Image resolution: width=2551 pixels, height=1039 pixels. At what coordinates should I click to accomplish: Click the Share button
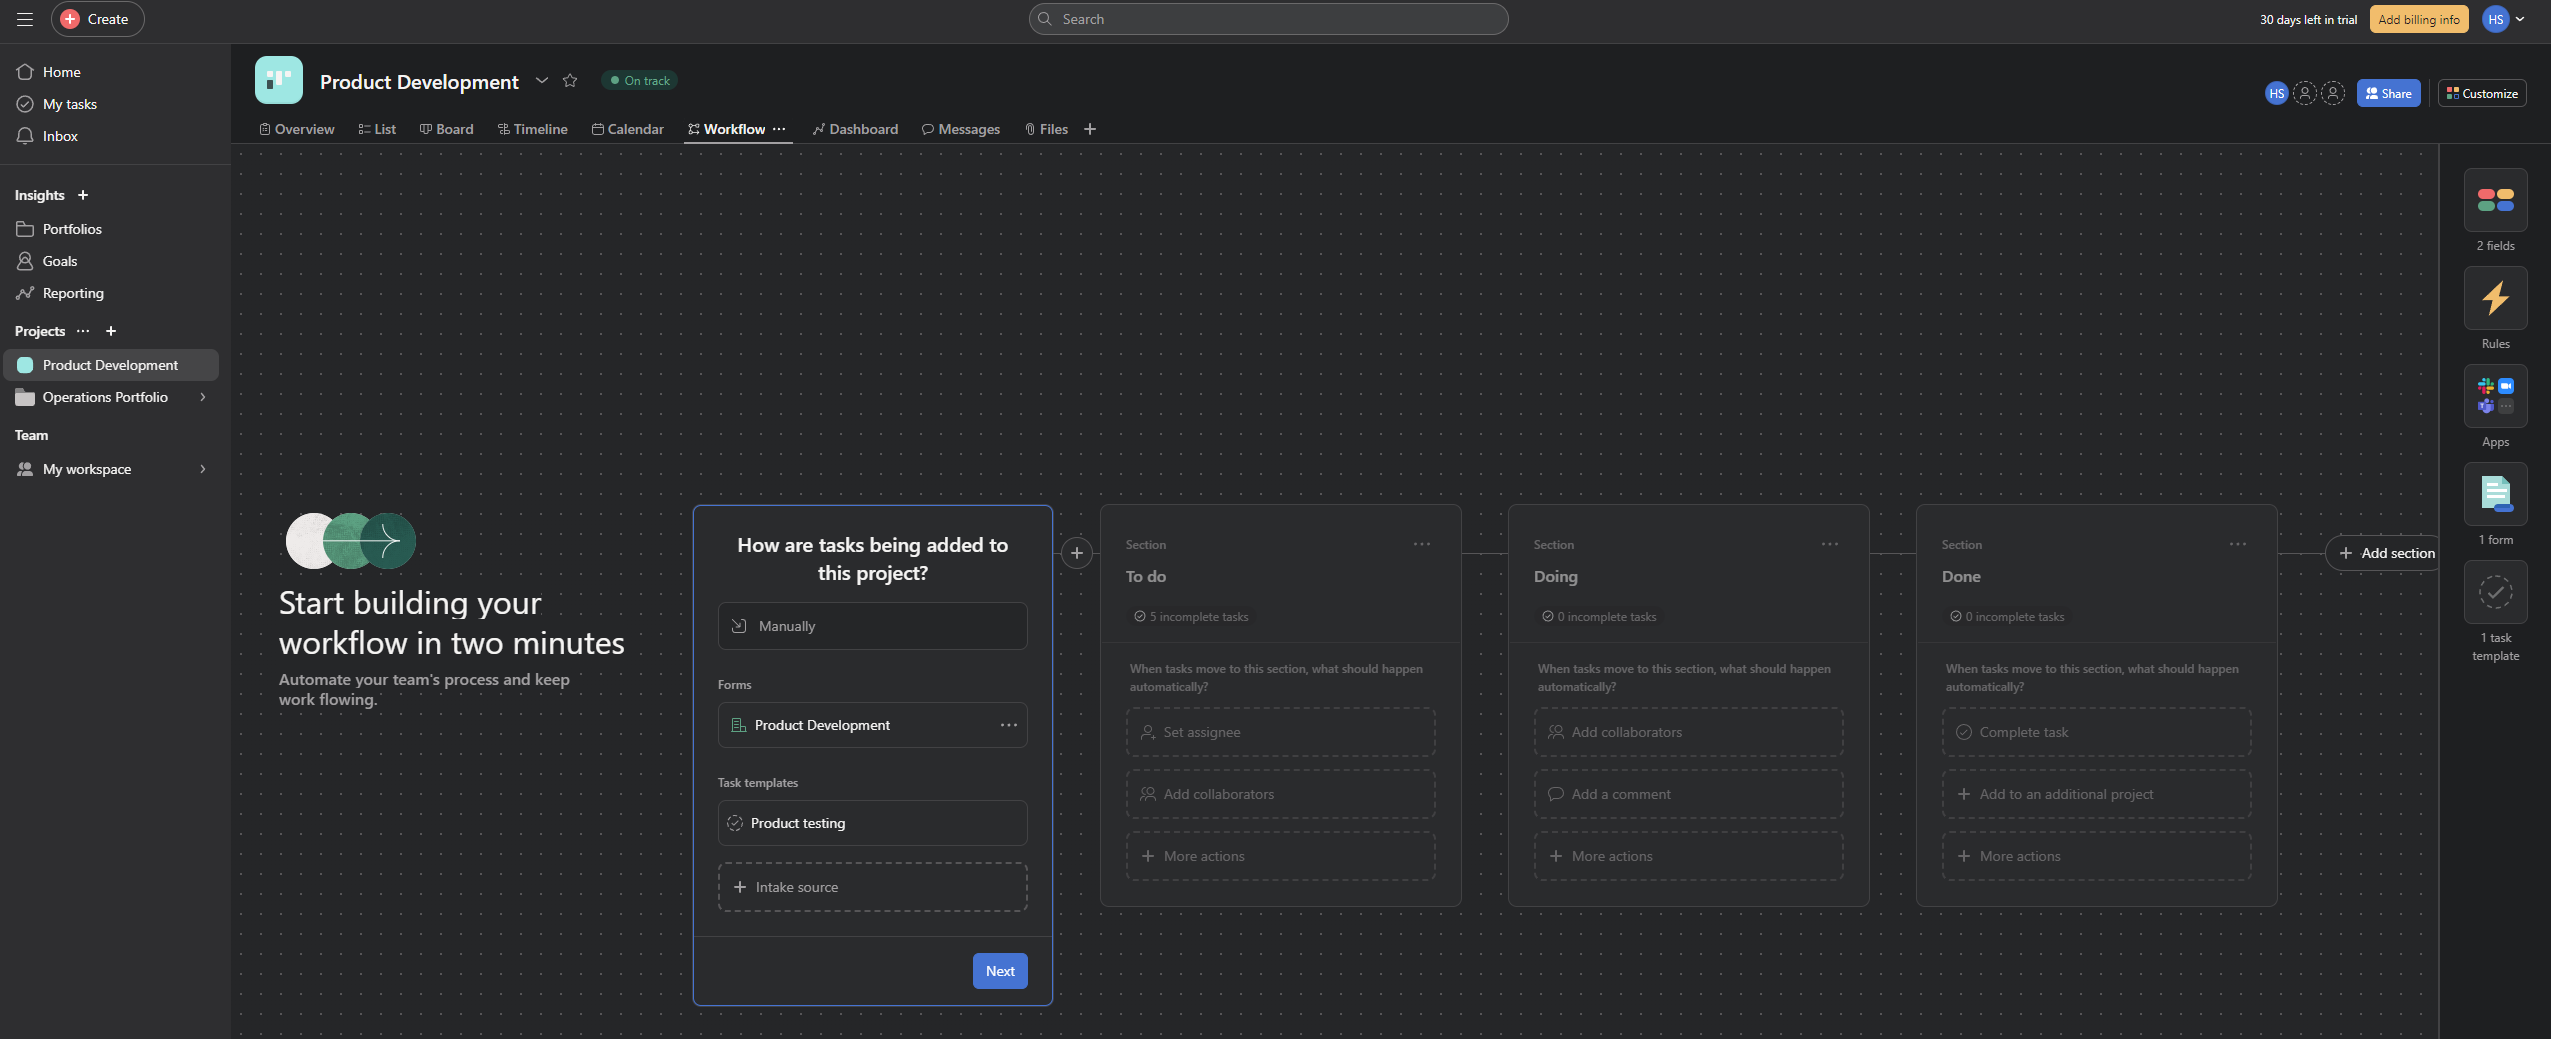pos(2388,93)
